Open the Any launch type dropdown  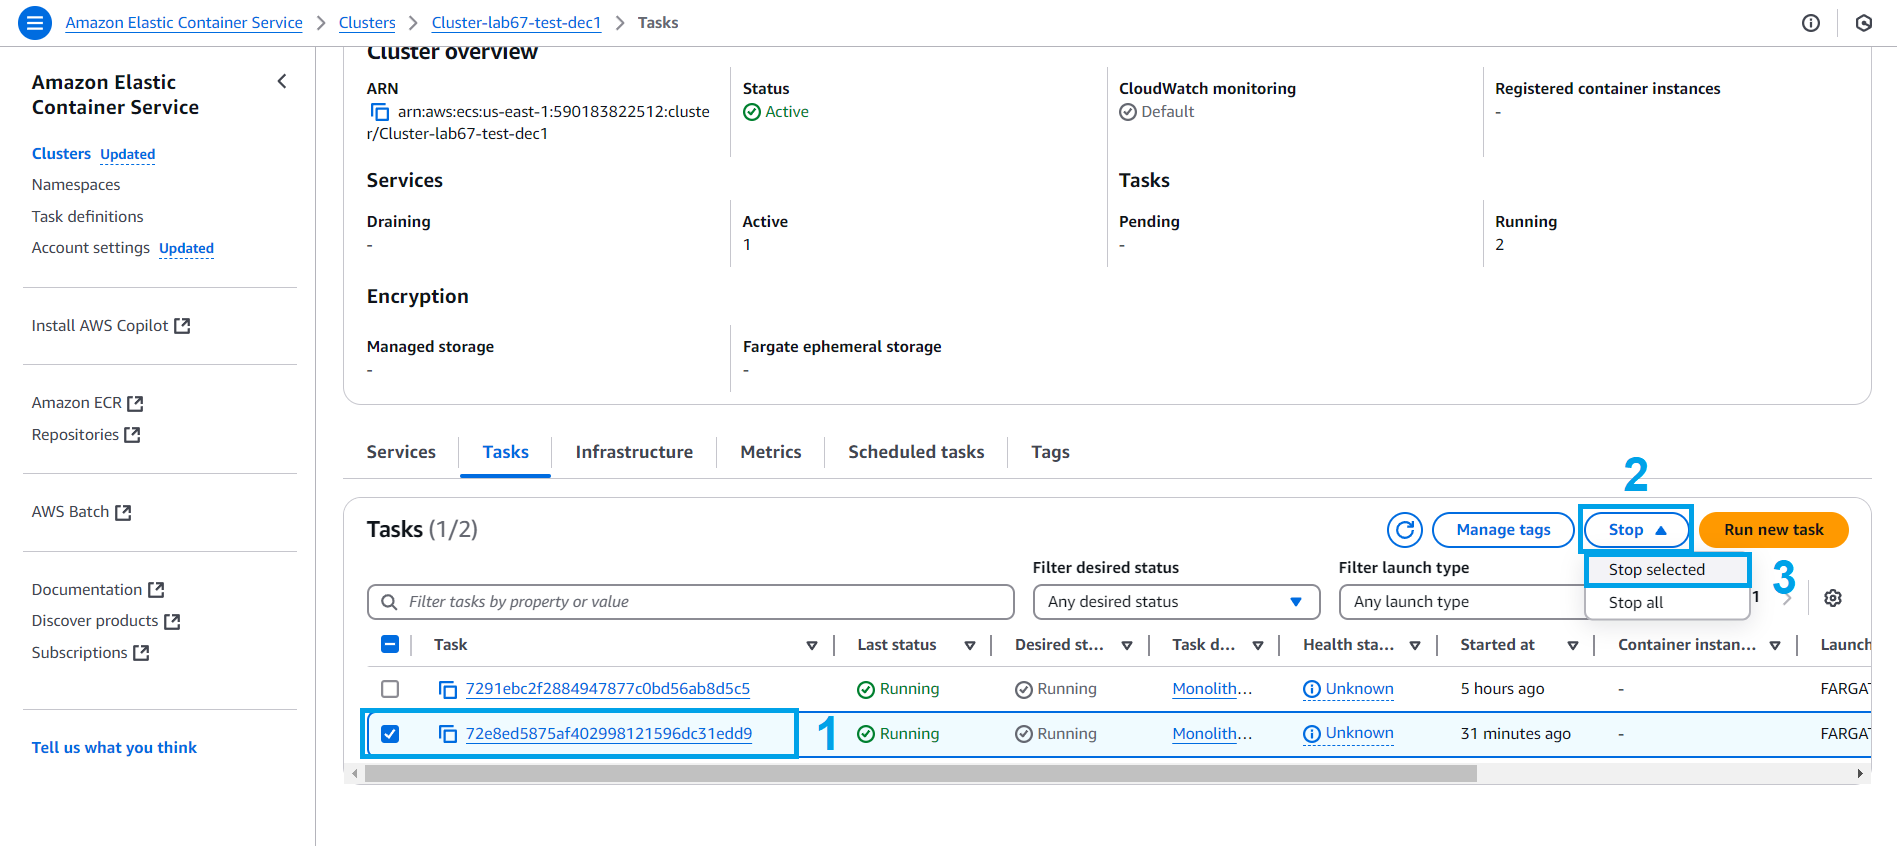point(1463,602)
